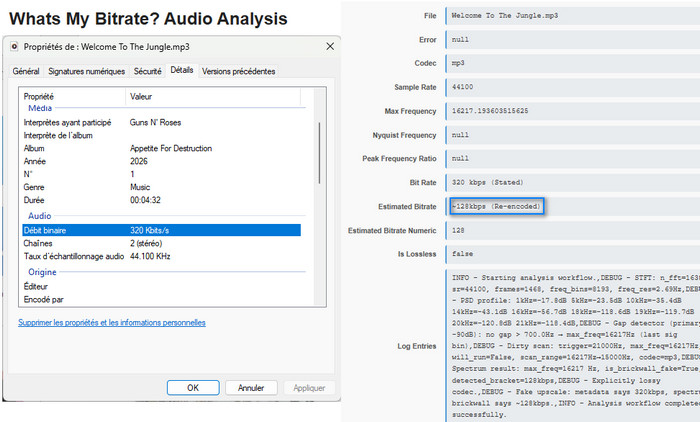Click the OK button
This screenshot has height=422, width=700.
tap(193, 388)
